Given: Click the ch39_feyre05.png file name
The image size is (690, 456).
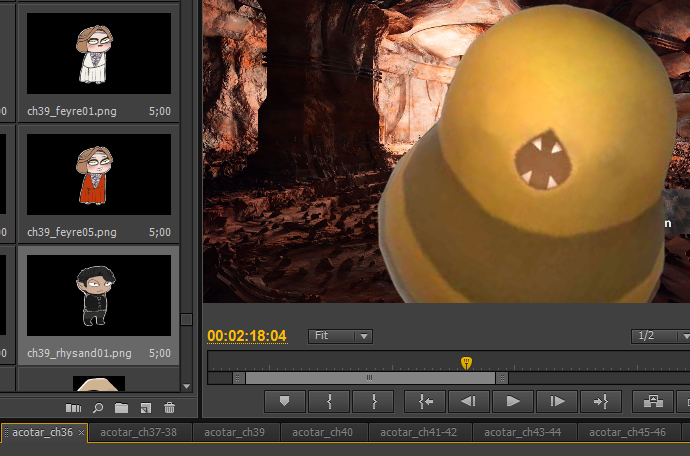Looking at the screenshot, I should click(72, 232).
